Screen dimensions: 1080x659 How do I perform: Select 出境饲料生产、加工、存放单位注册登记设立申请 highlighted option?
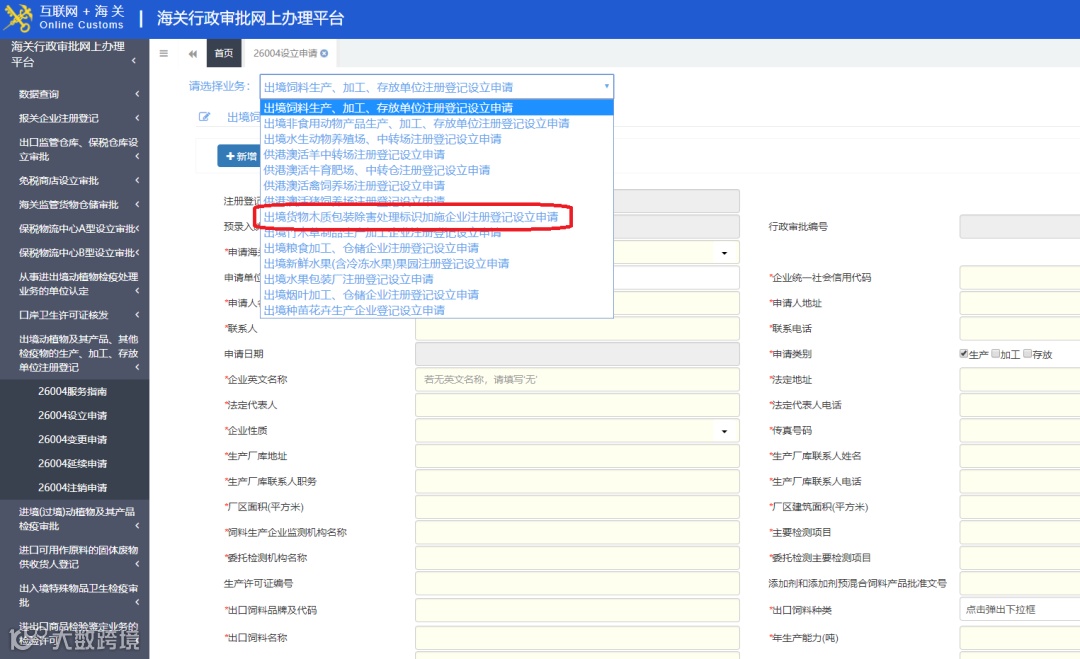pos(437,107)
